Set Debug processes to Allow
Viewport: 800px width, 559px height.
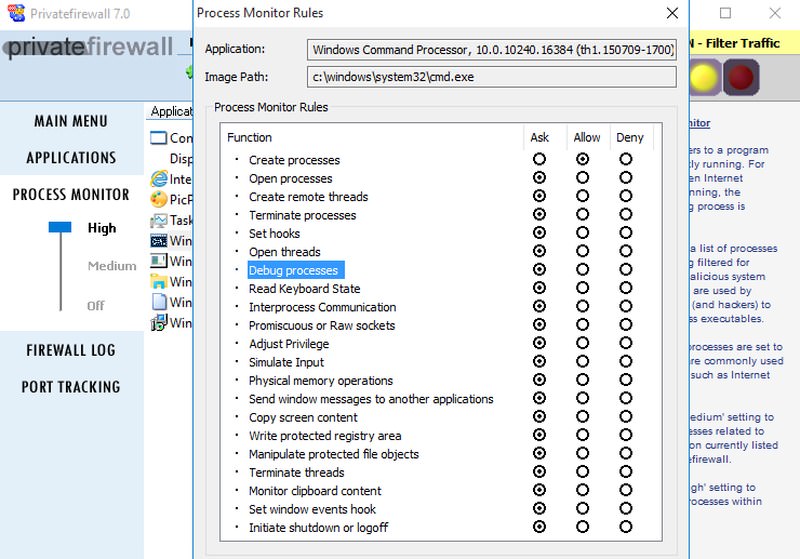[582, 269]
